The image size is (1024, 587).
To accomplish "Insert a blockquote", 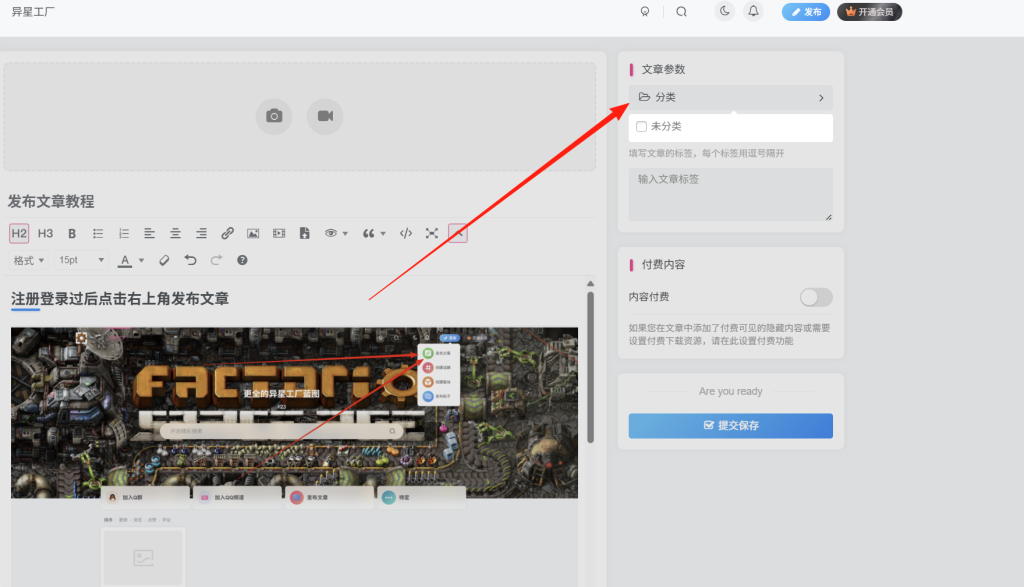I will coord(368,233).
